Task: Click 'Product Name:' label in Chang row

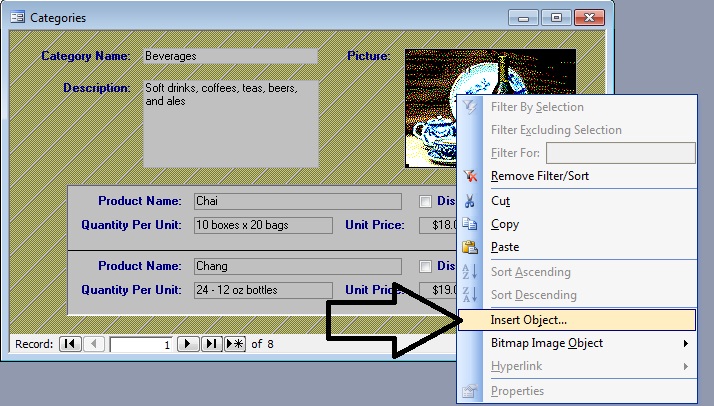Action: [x=140, y=266]
